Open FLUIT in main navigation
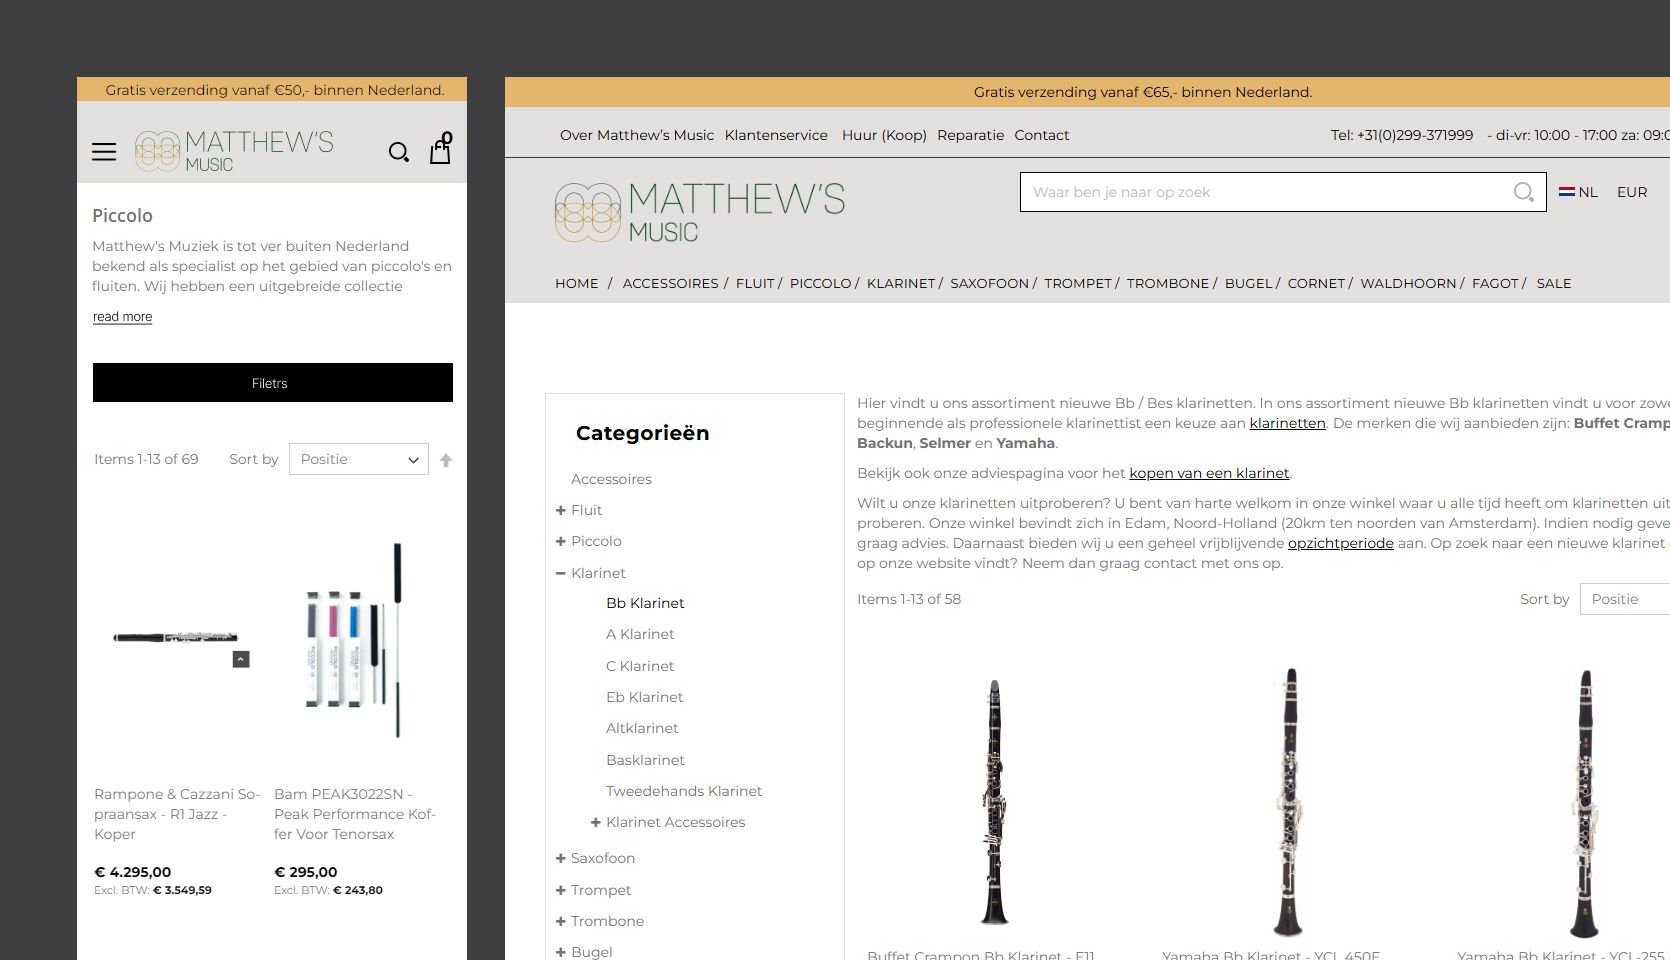The width and height of the screenshot is (1670, 960). pyautogui.click(x=755, y=284)
